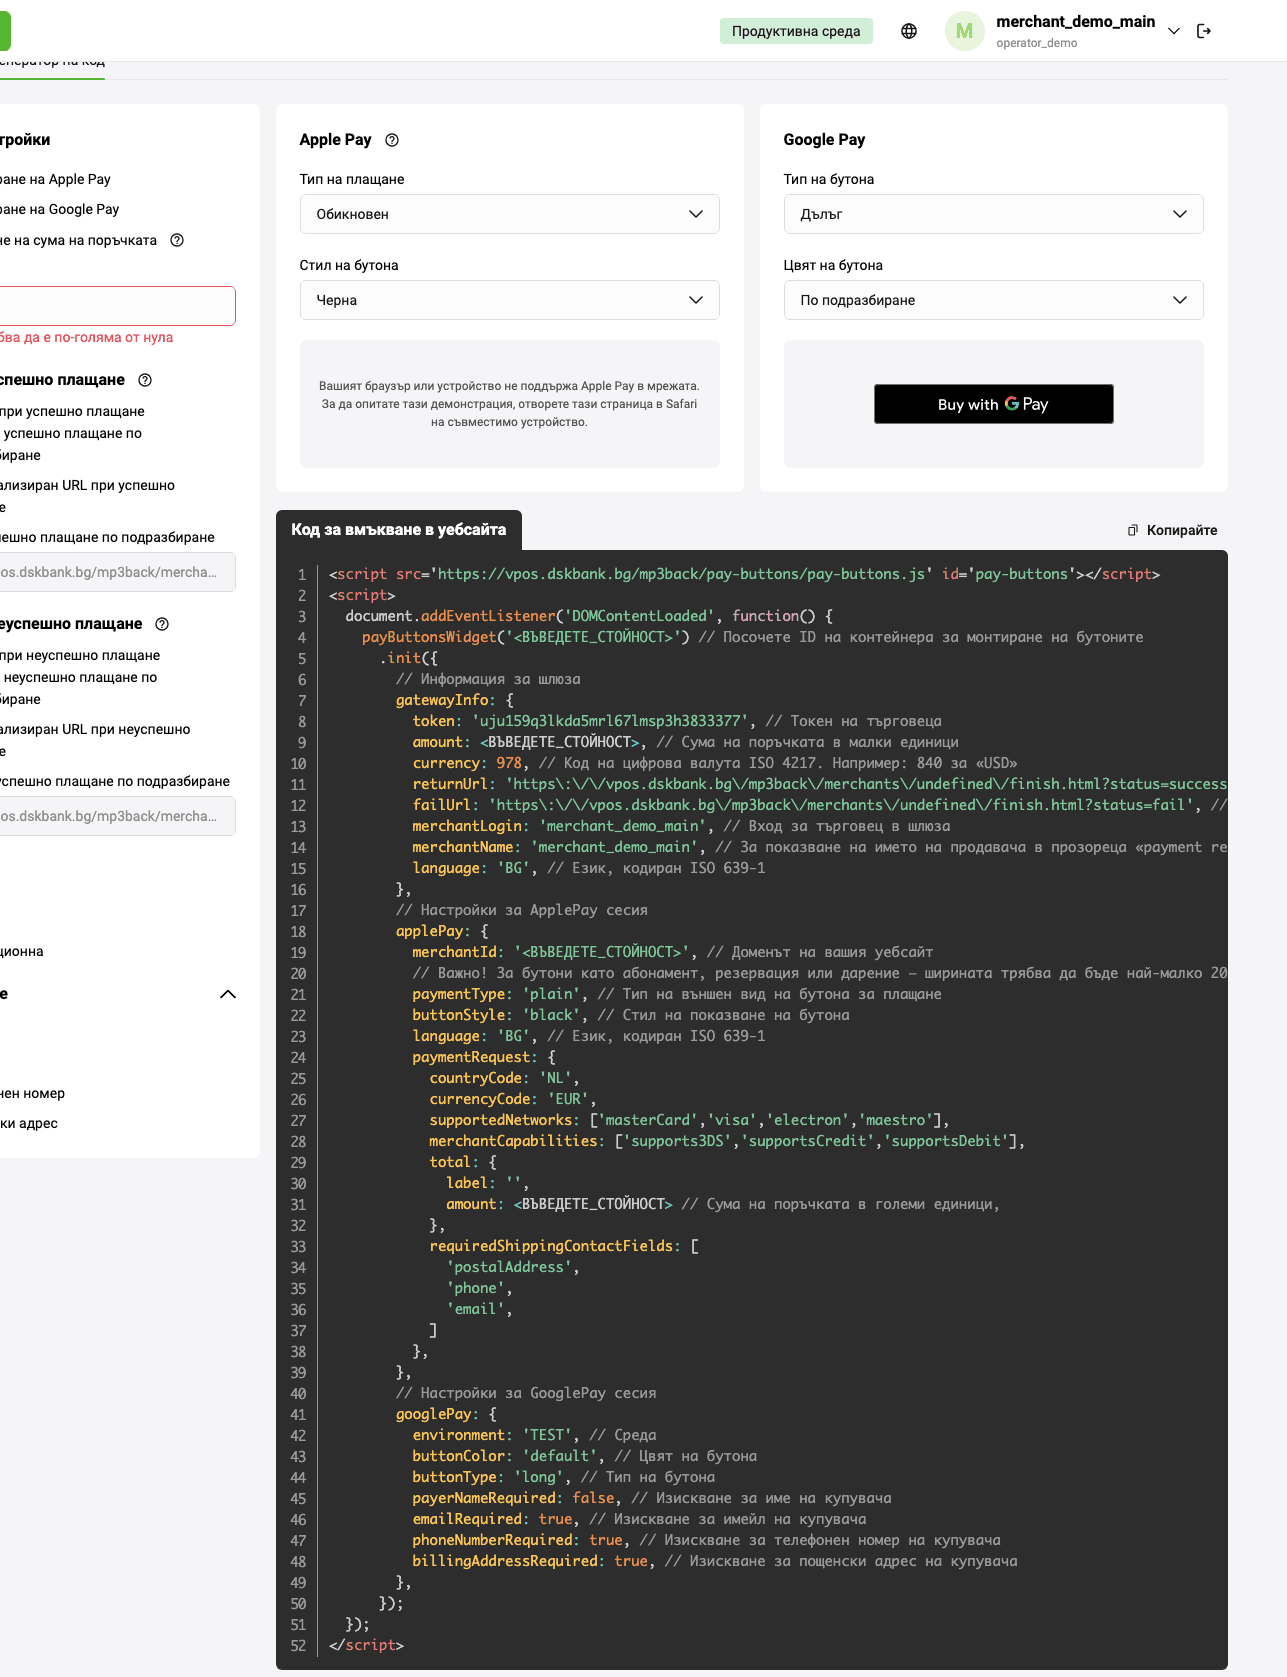
Task: Click the fail URL input in the left panel
Action: (x=117, y=816)
